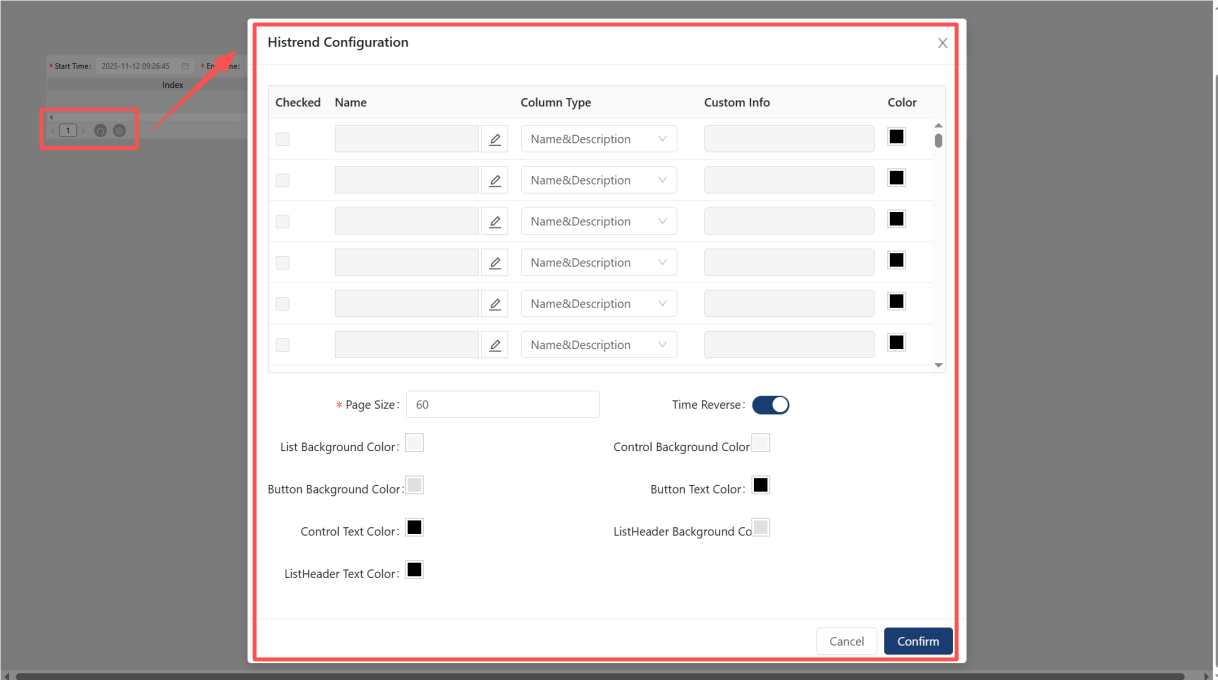Click the edit pencil icon in the first row
Viewport: 1218px width, 680px height.
(494, 139)
